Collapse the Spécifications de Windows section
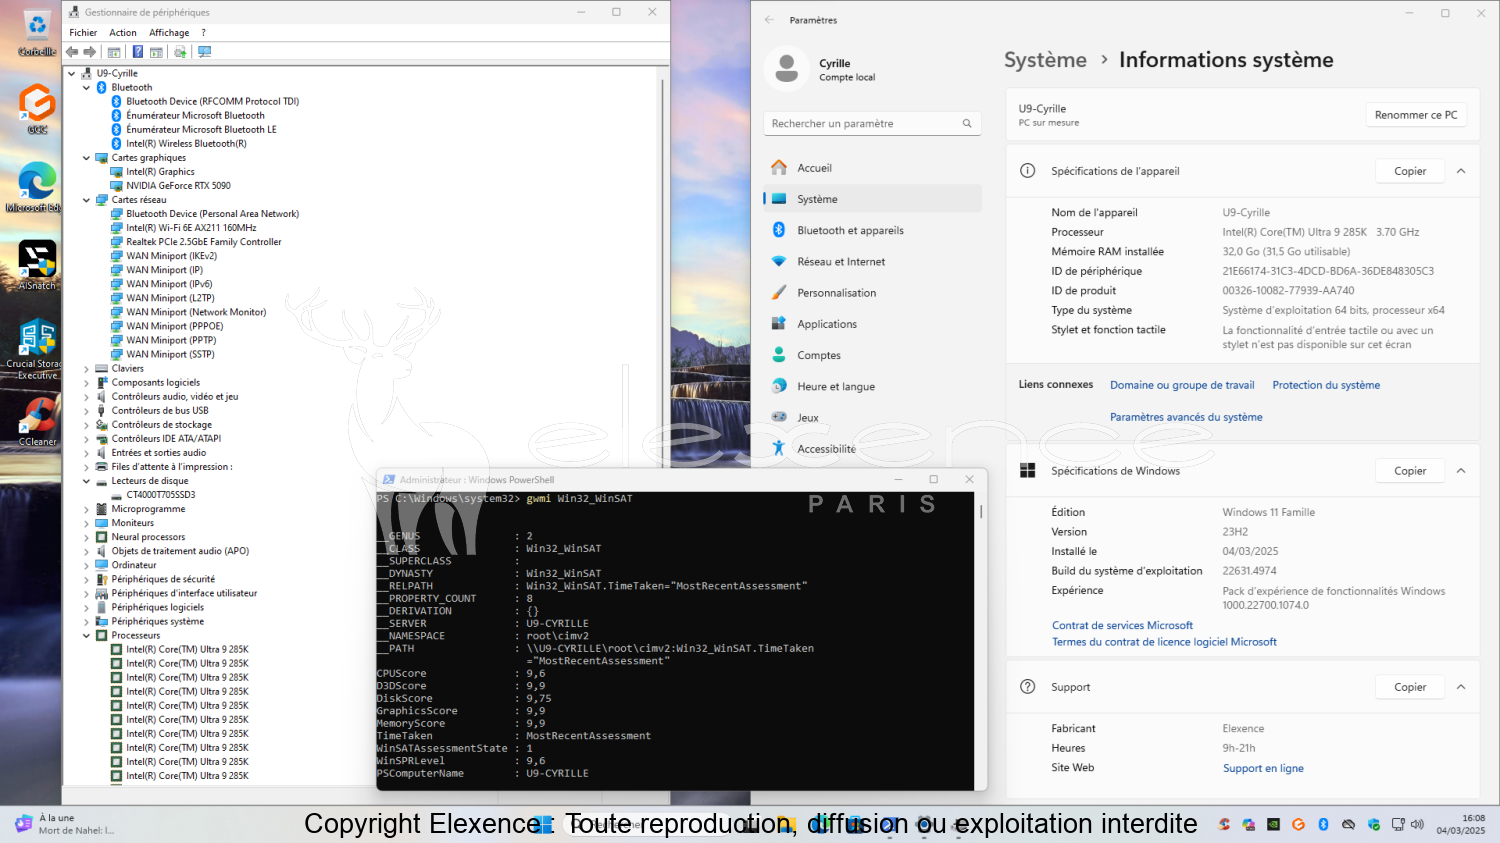Viewport: 1500px width, 843px height. (1461, 471)
